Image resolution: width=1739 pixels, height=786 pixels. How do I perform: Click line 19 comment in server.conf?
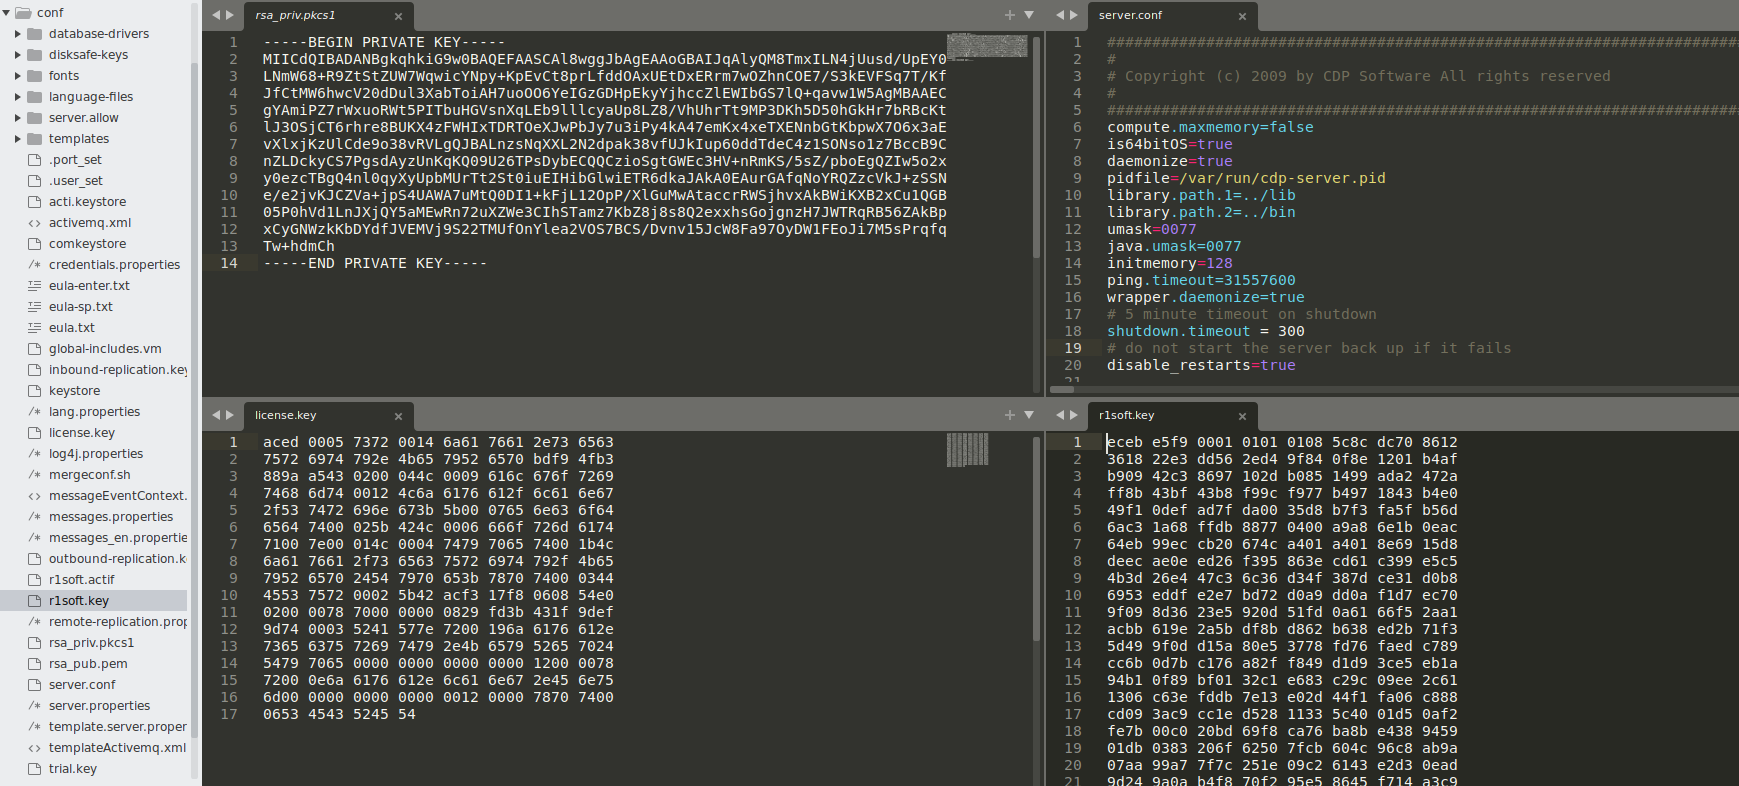tap(1309, 348)
